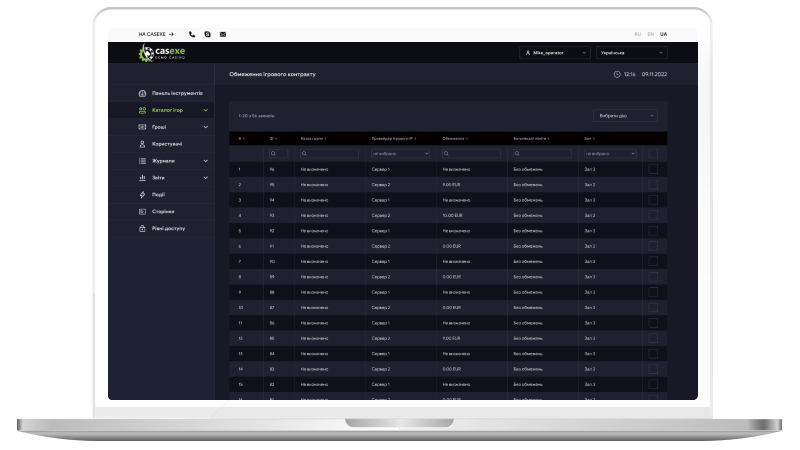Check the checkbox for row 1

coord(653,169)
